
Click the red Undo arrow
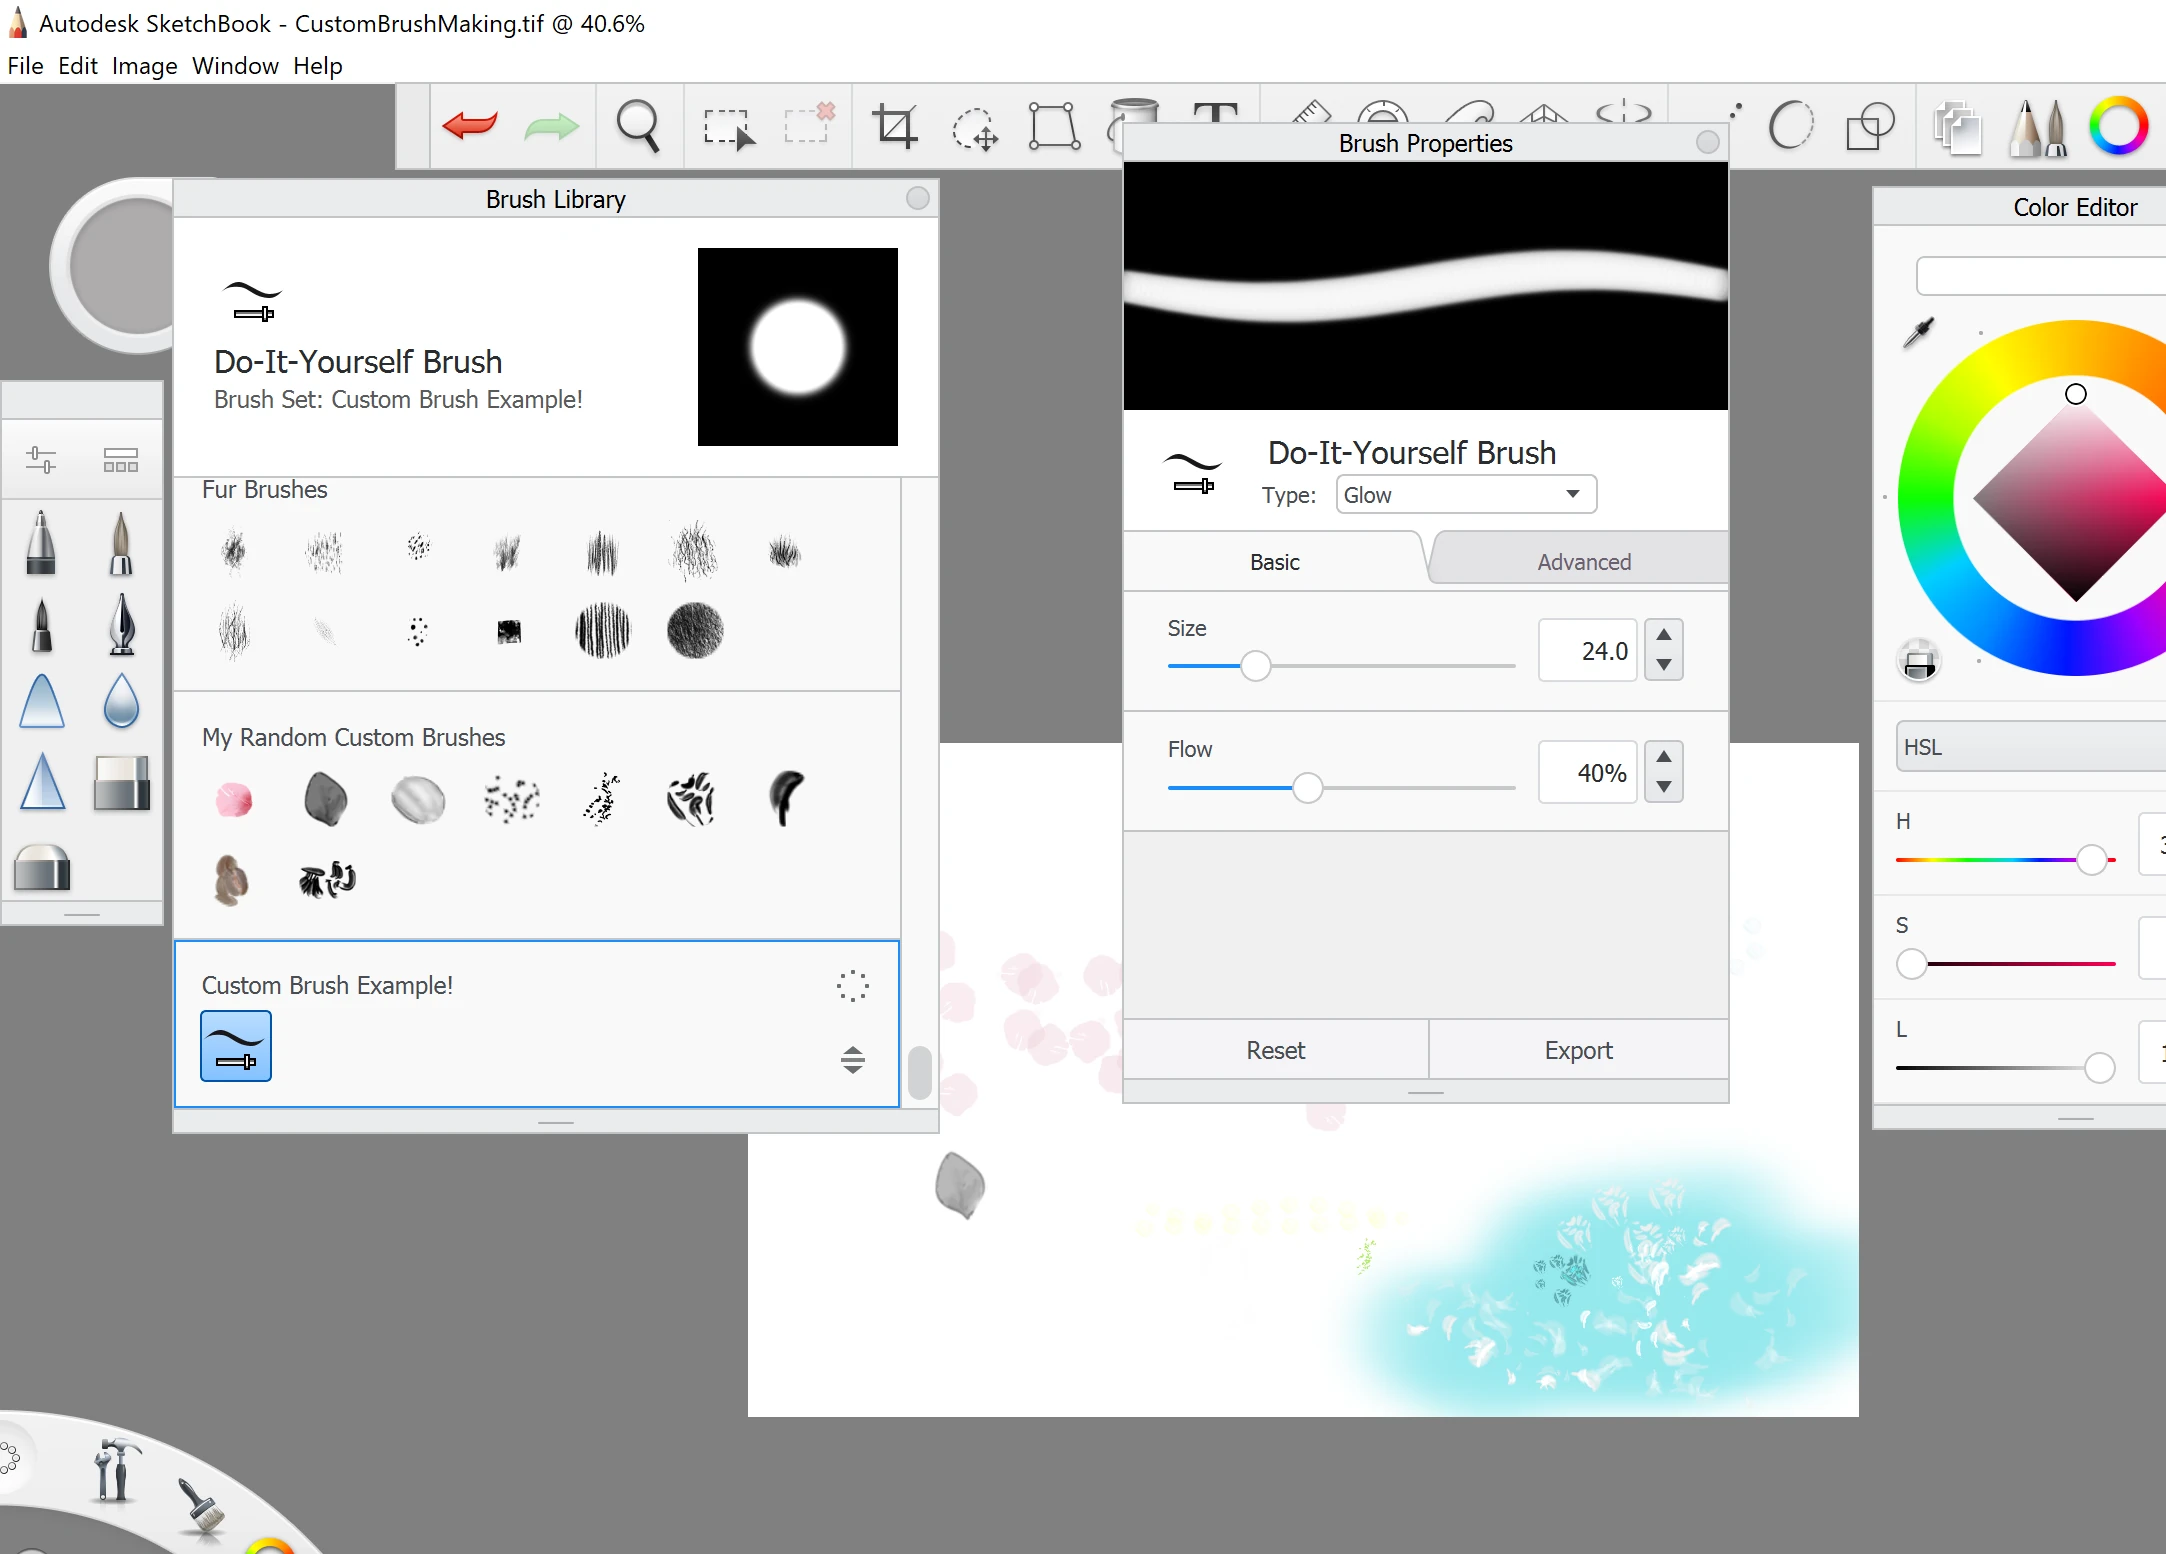(469, 126)
